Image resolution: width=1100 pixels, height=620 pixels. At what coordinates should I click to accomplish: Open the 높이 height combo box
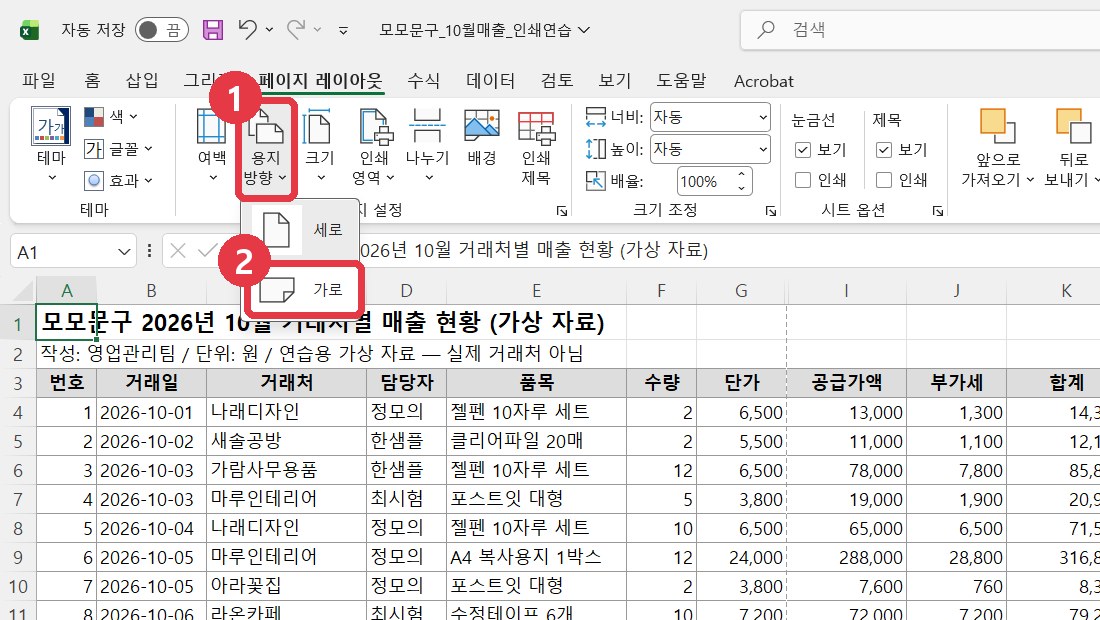[x=710, y=149]
